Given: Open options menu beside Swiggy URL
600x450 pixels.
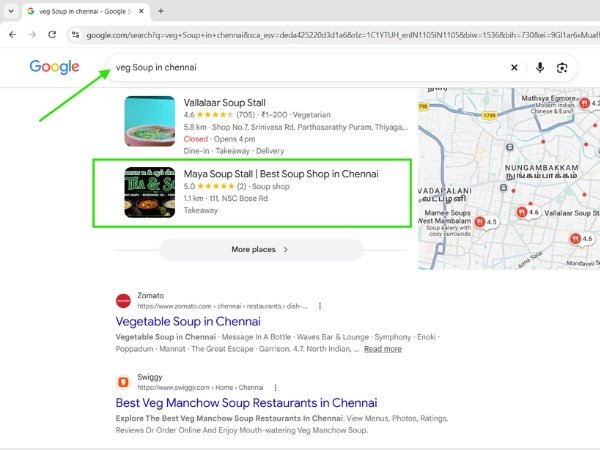Looking at the screenshot, I should click(x=276, y=388).
